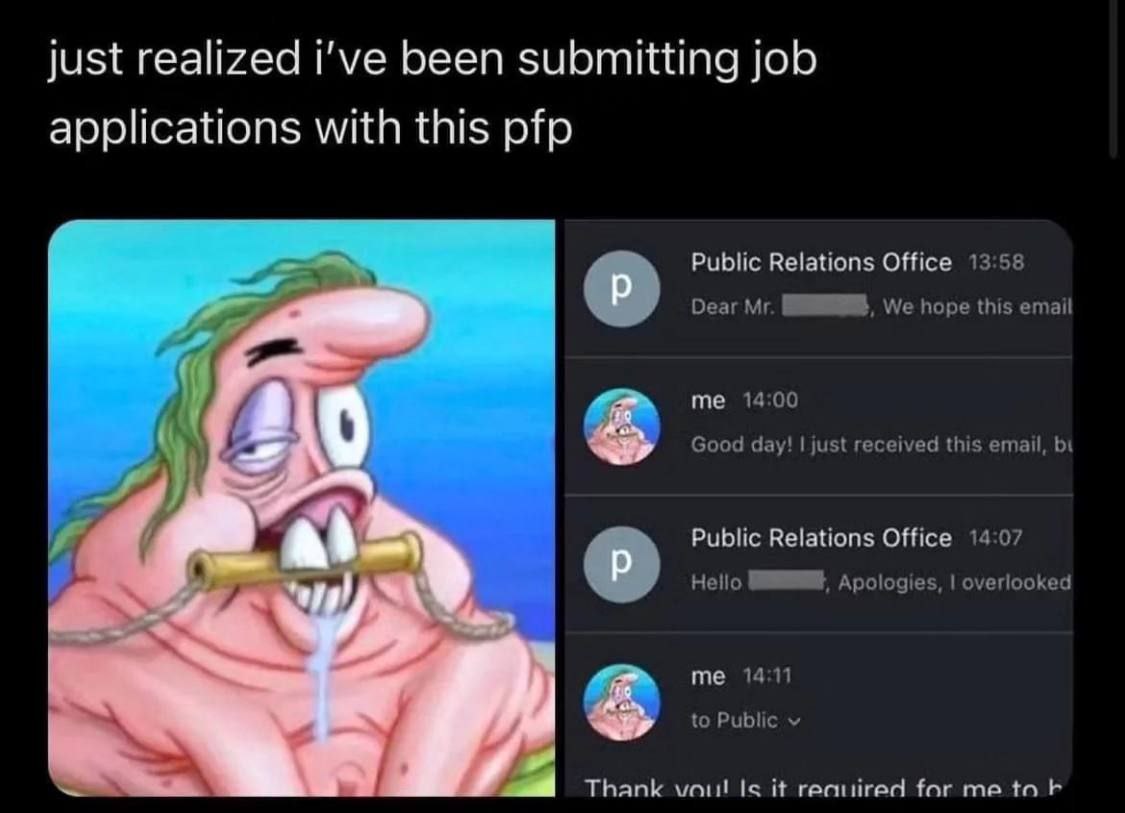Click the 13:58 timestamp
The width and height of the screenshot is (1125, 813).
point(996,263)
